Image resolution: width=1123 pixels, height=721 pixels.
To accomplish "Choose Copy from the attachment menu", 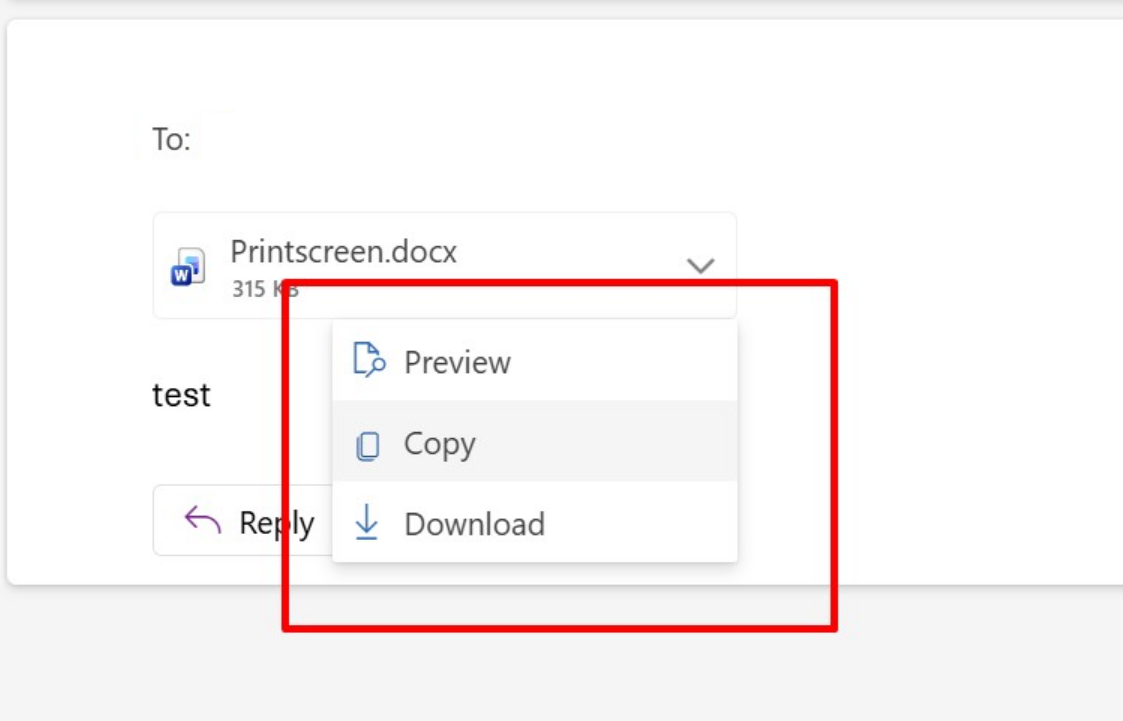I will tap(440, 443).
